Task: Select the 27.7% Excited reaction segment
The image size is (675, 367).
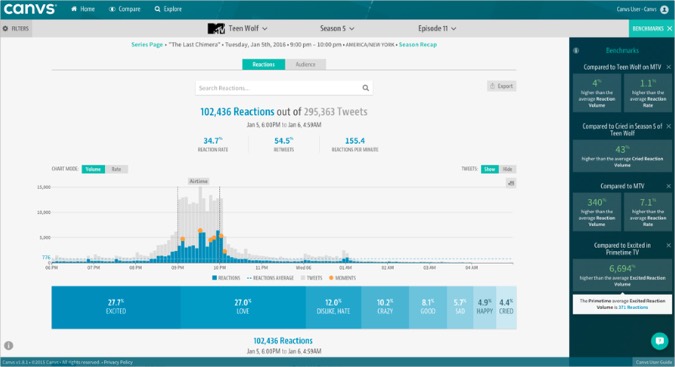Action: (x=116, y=307)
